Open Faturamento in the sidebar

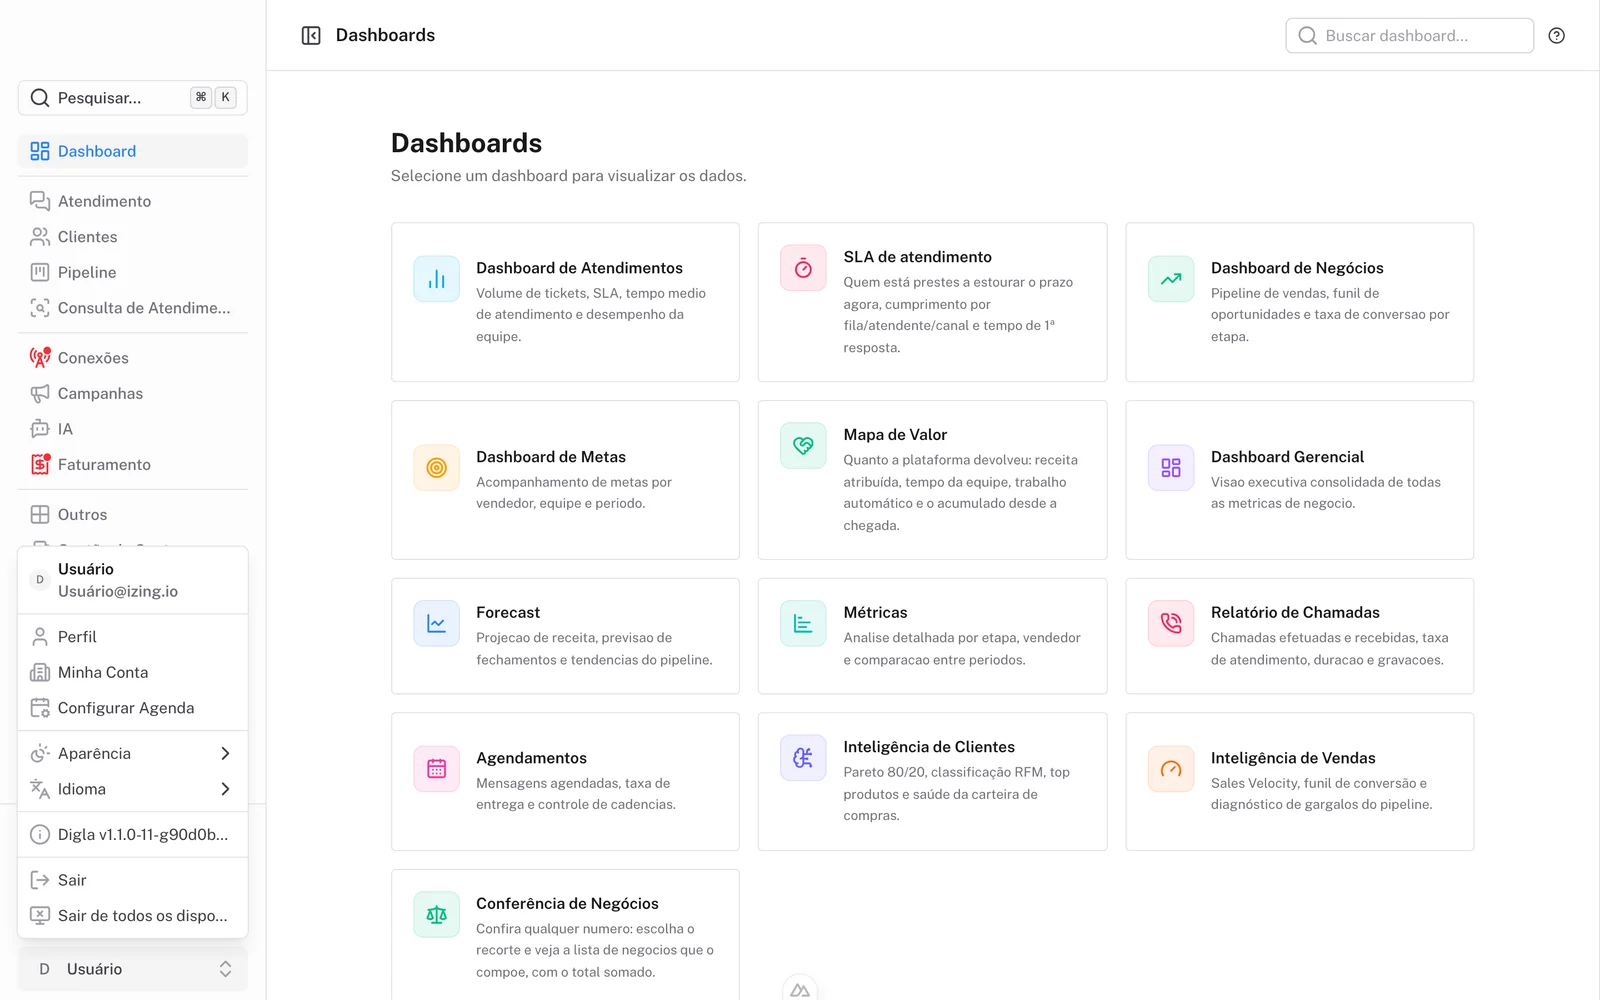(133, 464)
